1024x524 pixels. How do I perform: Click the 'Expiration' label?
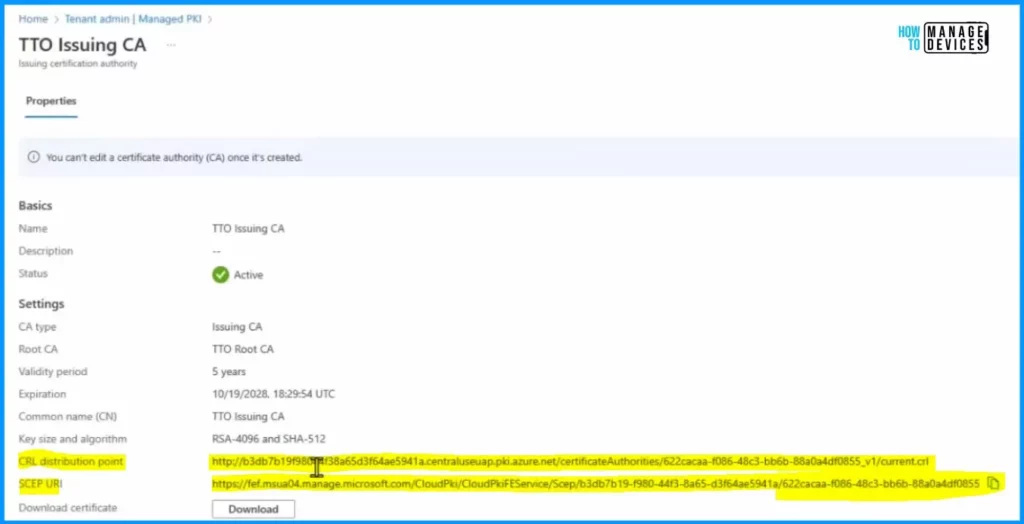(x=42, y=394)
